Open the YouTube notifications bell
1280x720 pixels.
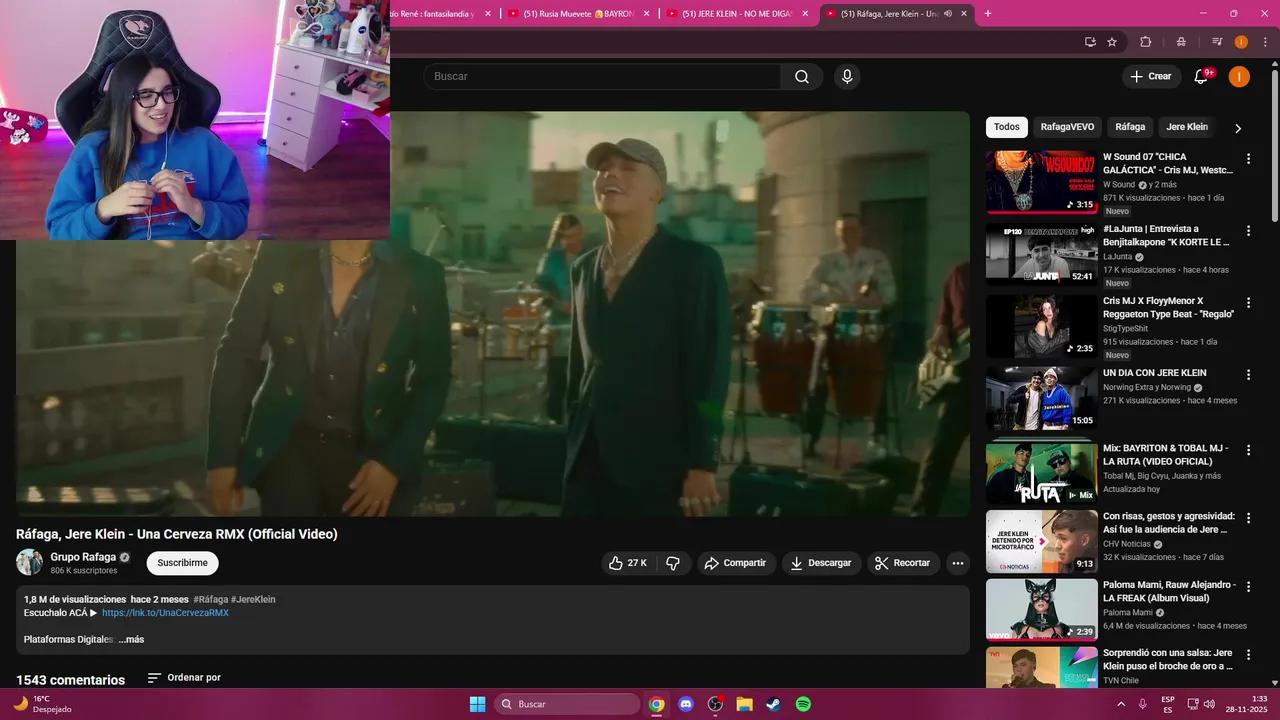pyautogui.click(x=1201, y=77)
